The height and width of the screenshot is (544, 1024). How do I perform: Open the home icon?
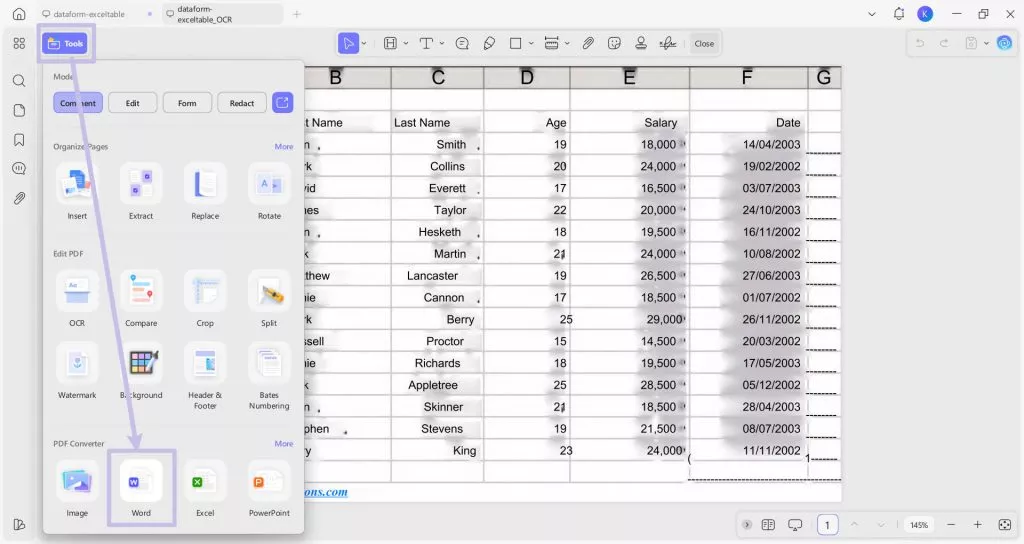(19, 14)
